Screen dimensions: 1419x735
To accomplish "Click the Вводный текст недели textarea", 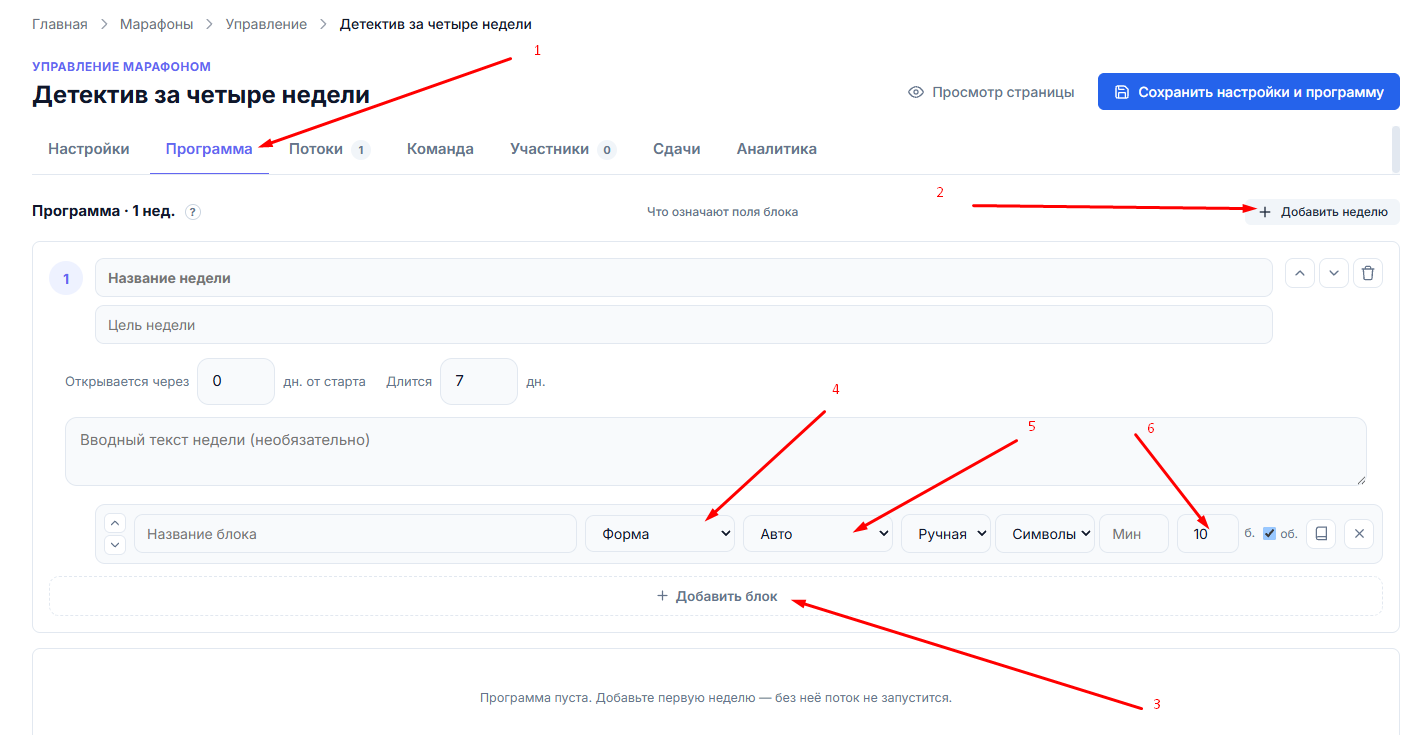I will click(716, 451).
